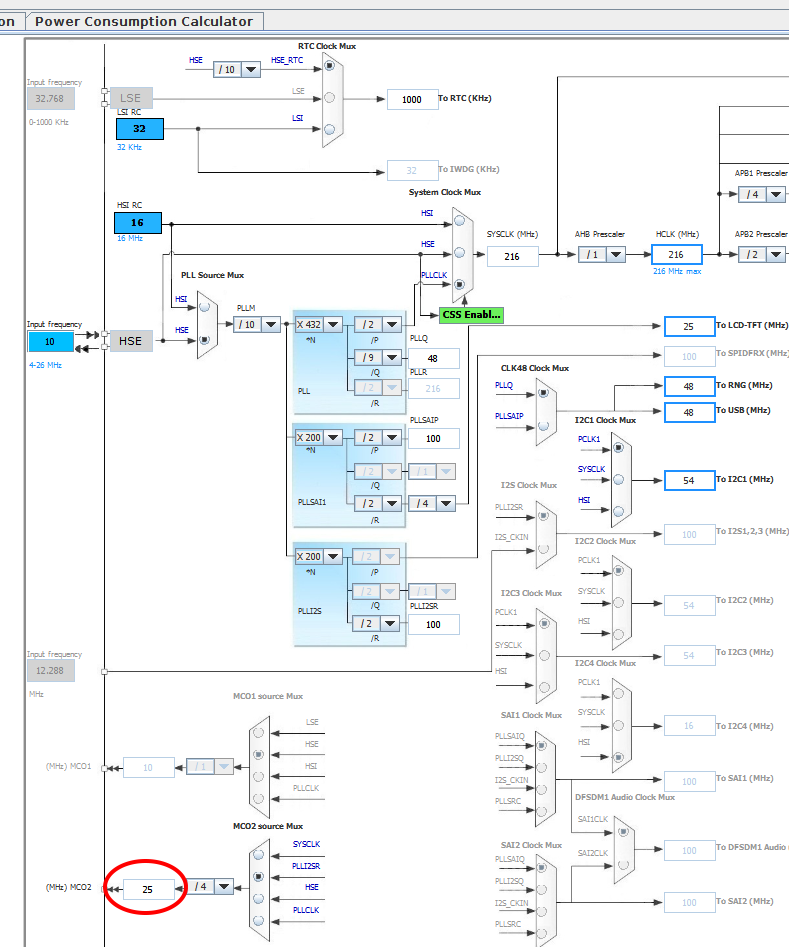The height and width of the screenshot is (947, 789).
Task: Click the MCO2 output value box
Action: coord(148,890)
